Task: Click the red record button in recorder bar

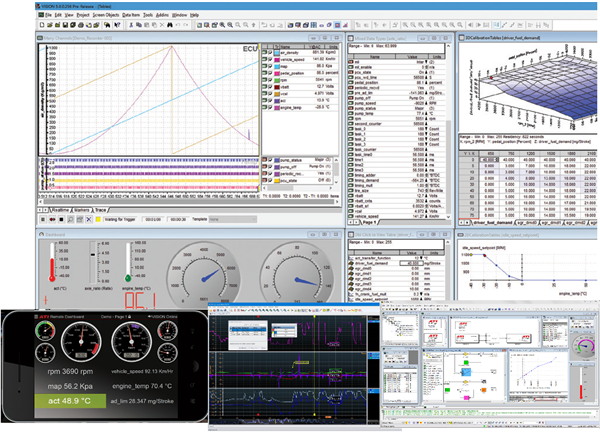Action: coord(52,219)
